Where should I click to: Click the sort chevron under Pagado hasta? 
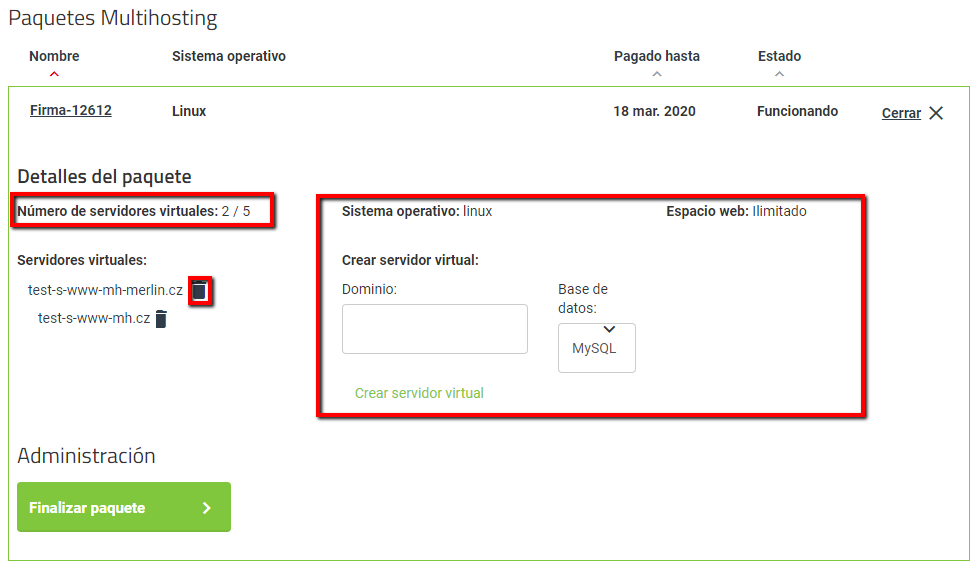point(656,74)
